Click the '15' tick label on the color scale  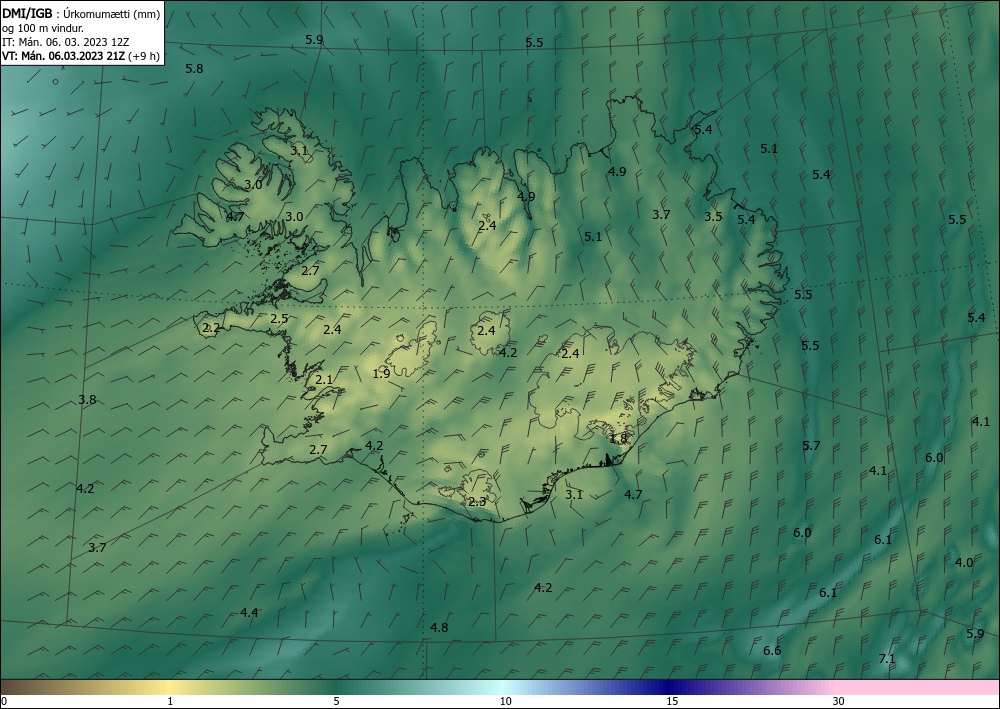(672, 702)
